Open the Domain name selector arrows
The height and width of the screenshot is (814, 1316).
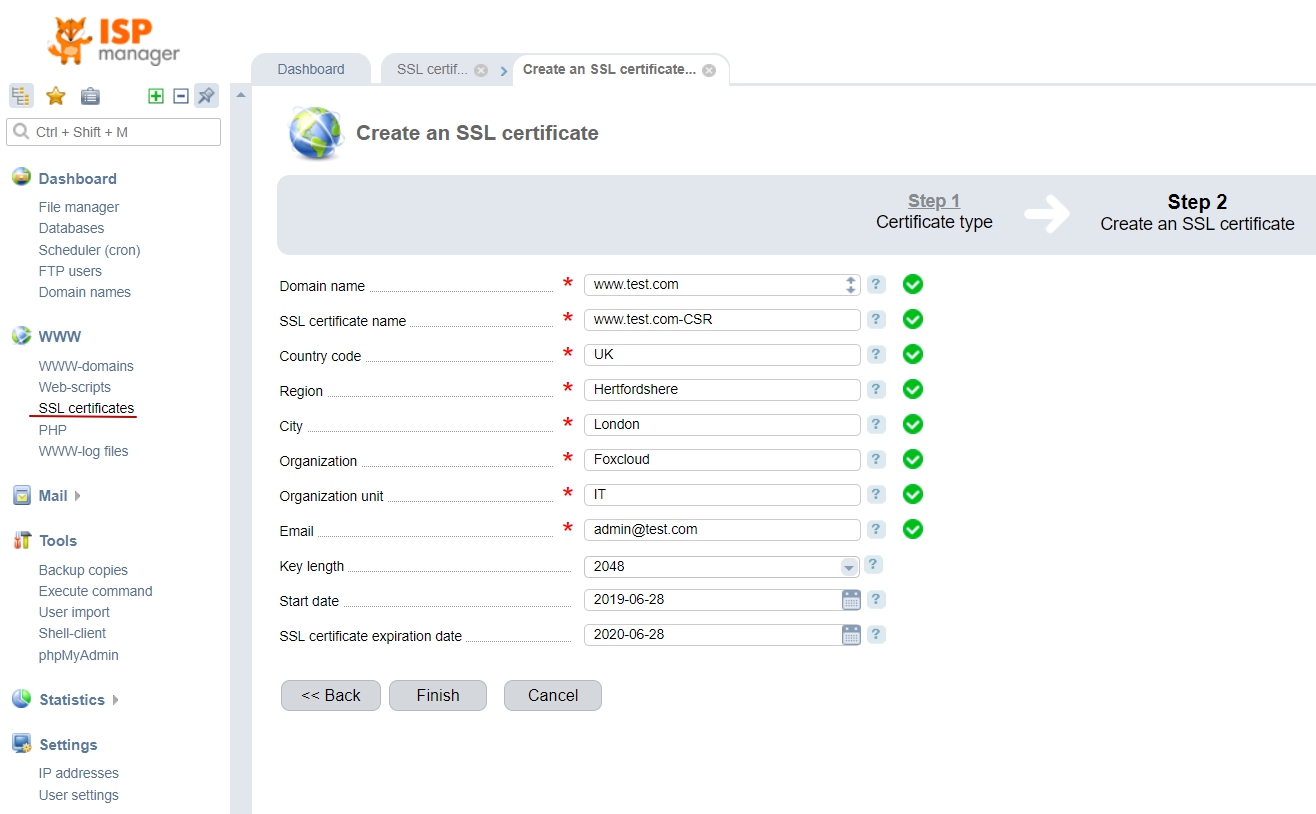850,285
